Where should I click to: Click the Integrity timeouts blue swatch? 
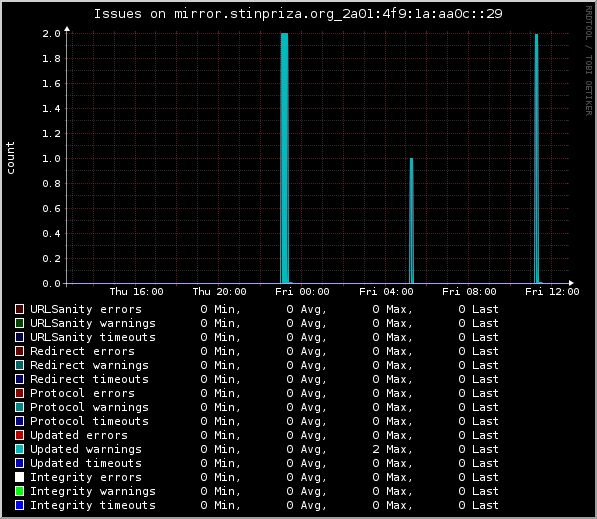pos(19,505)
